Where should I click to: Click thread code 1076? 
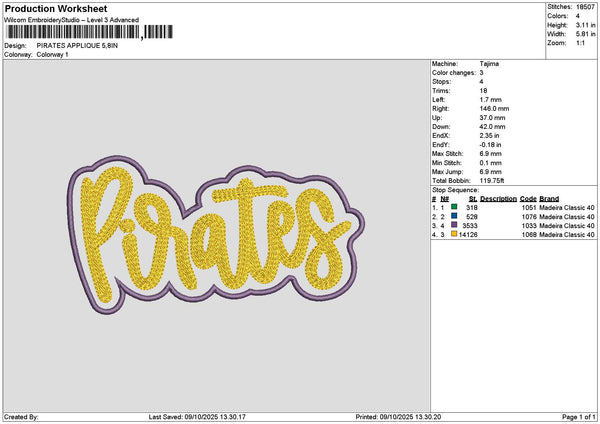coord(529,217)
